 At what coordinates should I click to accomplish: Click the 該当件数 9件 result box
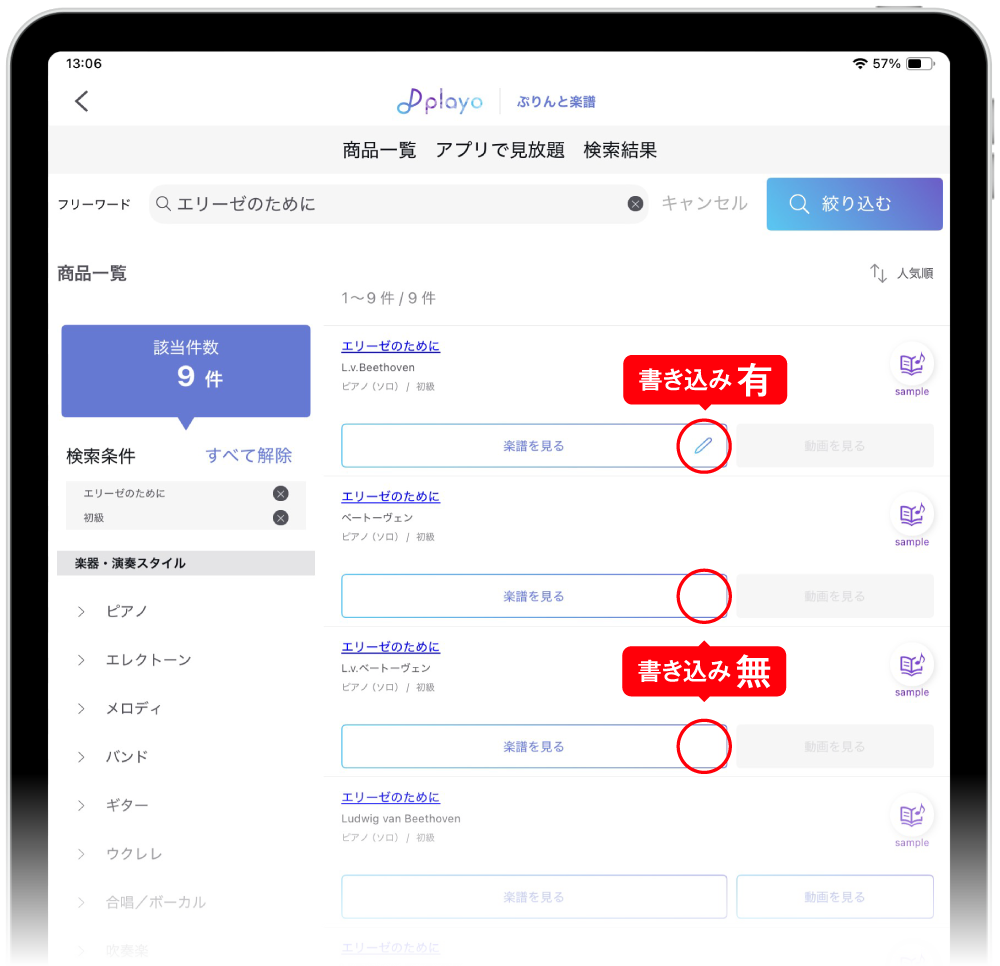coord(186,371)
